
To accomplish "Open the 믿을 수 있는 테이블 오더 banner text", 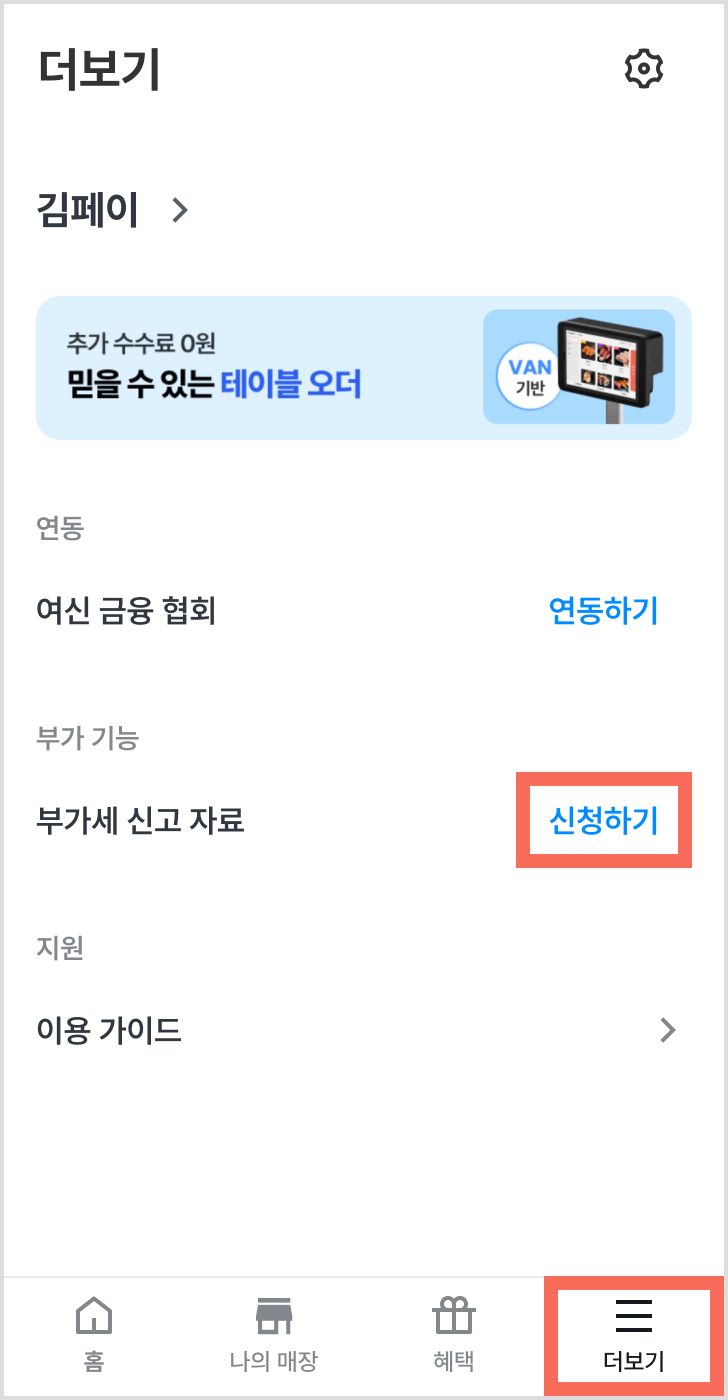I will click(x=215, y=383).
